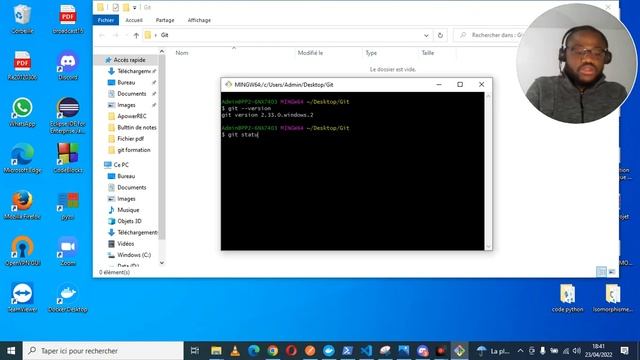Open the Docker Desktop shortcut
This screenshot has height=360, width=640.
[68, 298]
